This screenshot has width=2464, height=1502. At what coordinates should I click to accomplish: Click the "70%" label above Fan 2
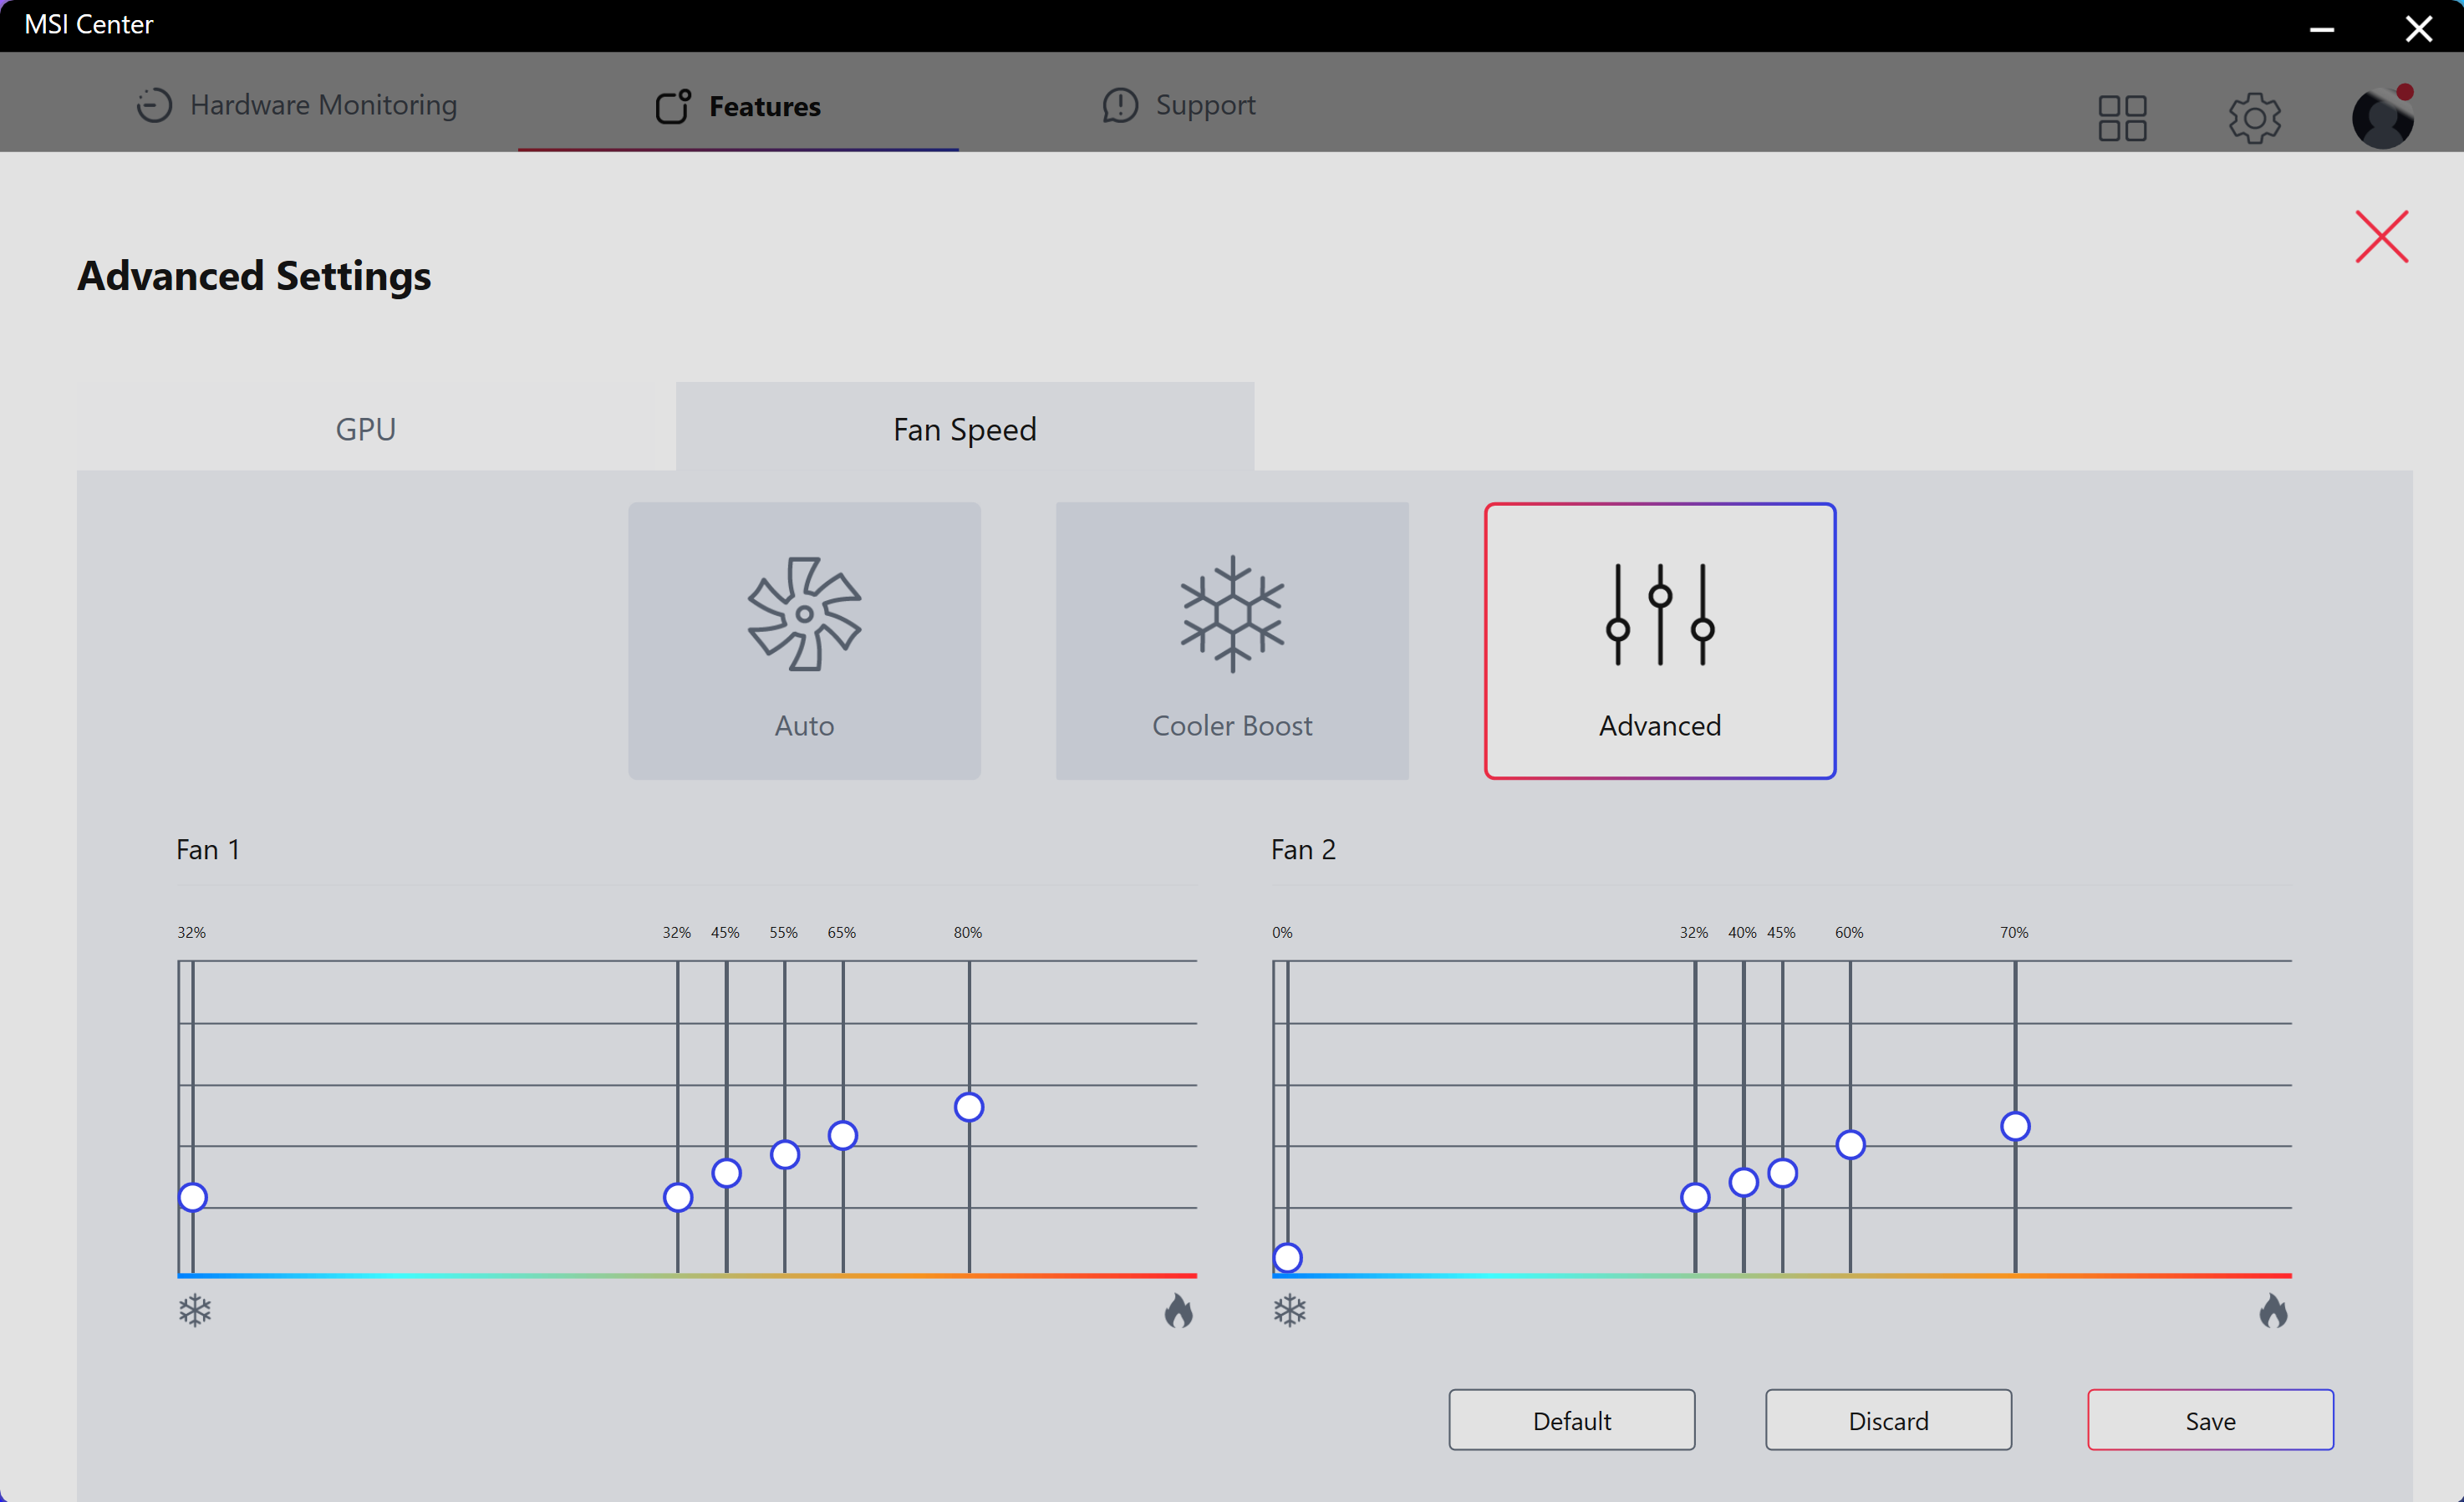(2014, 932)
